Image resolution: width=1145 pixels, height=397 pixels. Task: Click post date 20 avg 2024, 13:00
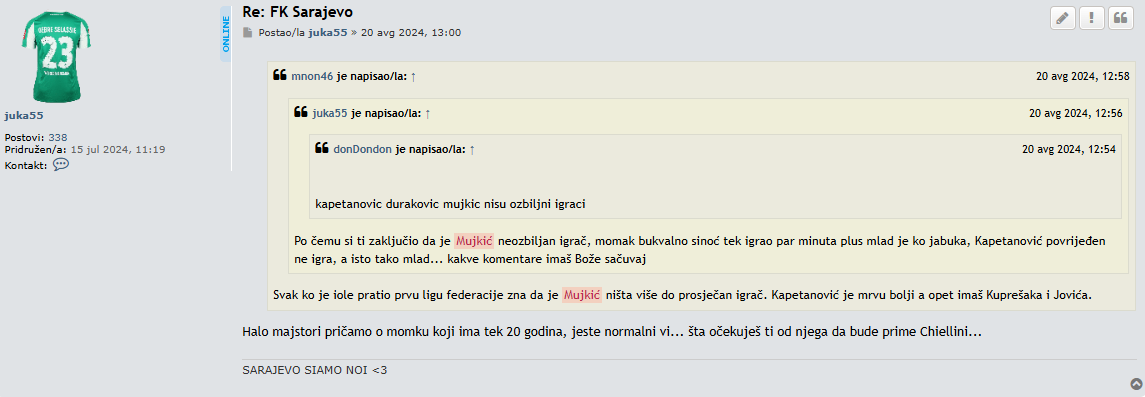click(x=411, y=33)
